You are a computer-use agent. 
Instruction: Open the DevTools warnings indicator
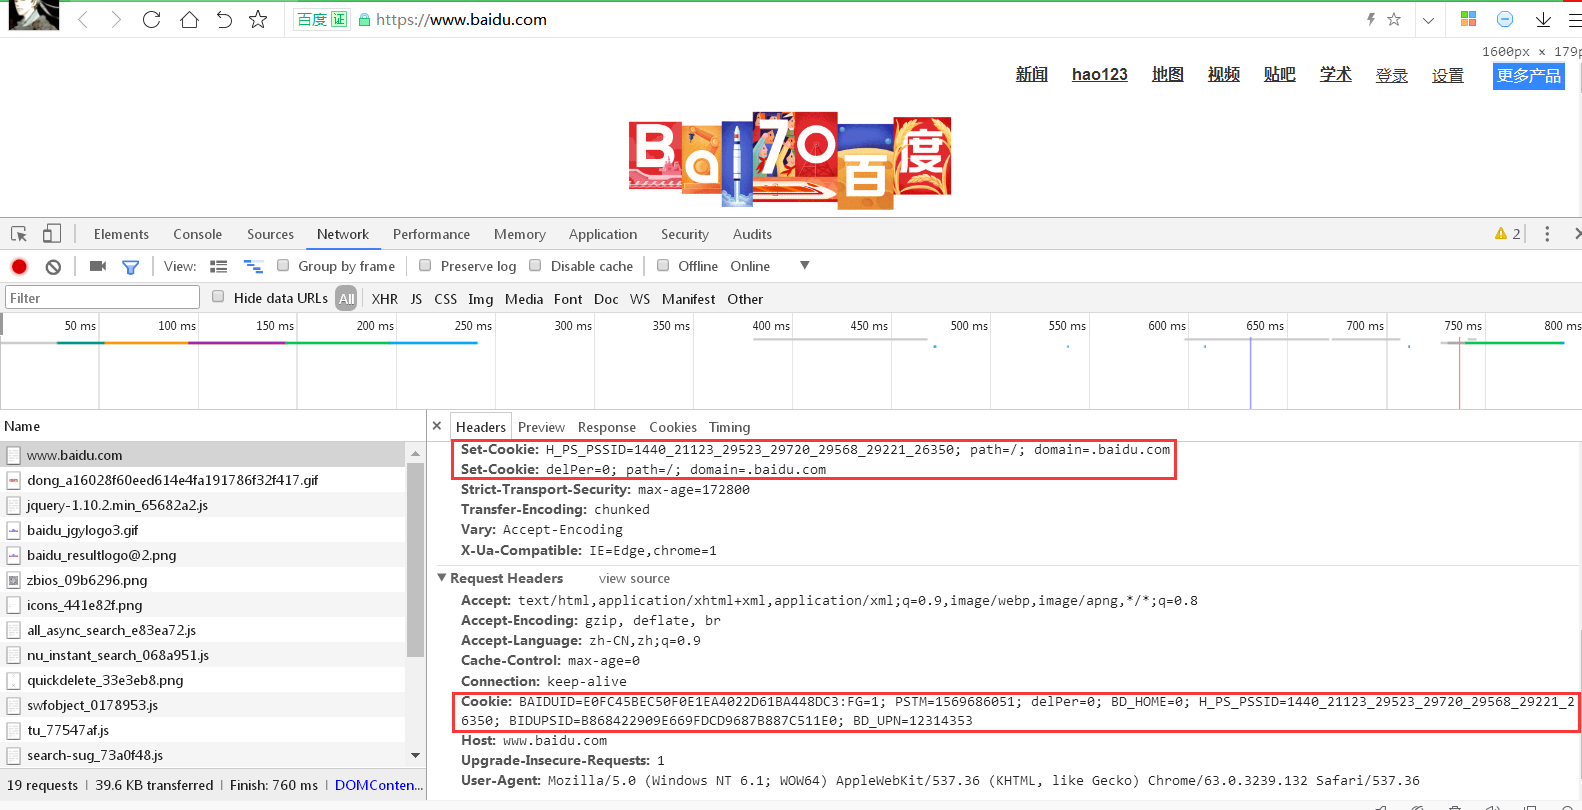pos(1507,233)
